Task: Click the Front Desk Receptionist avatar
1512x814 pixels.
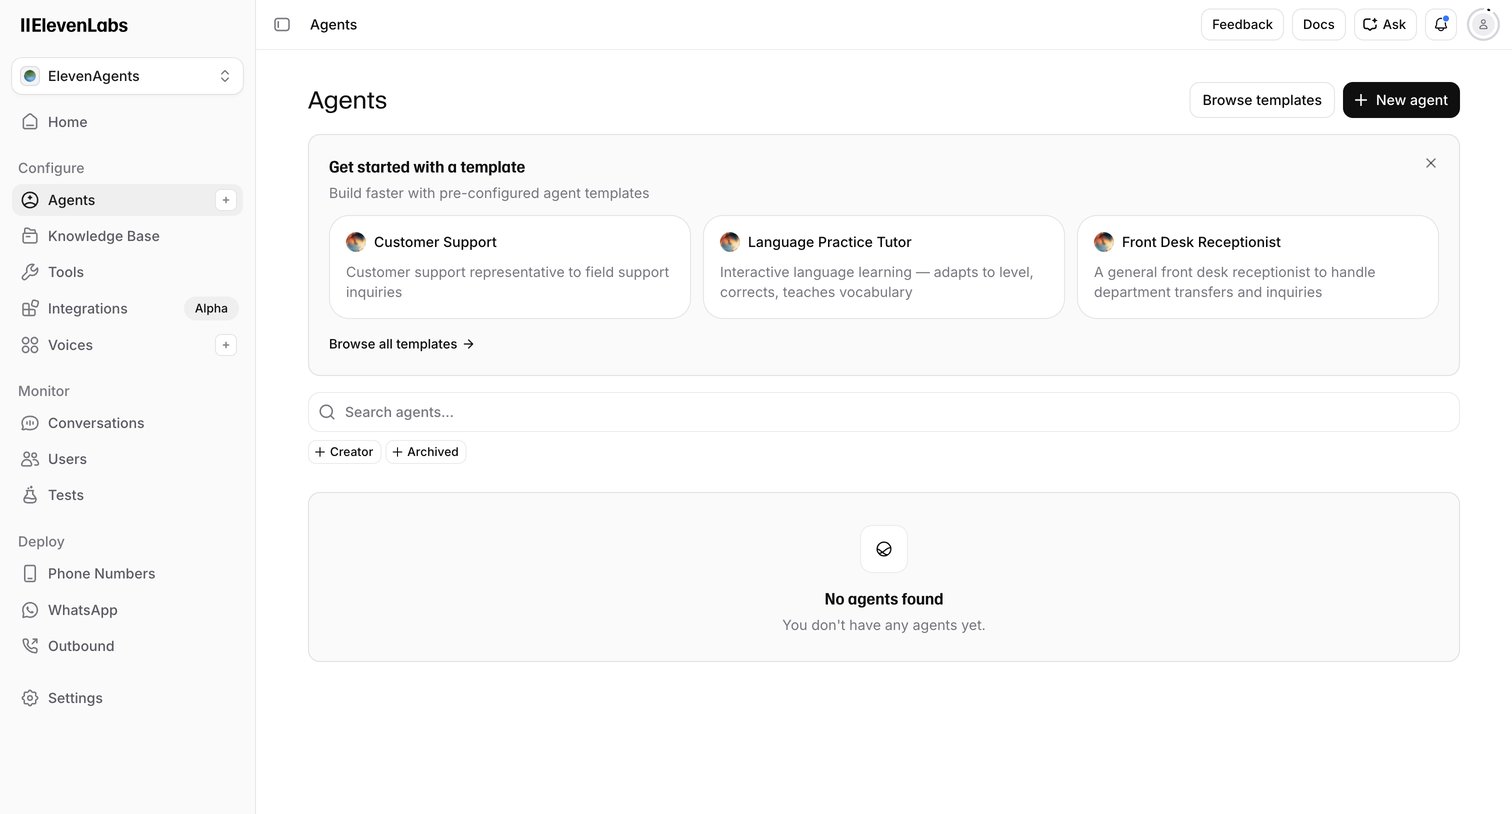Action: [x=1104, y=242]
